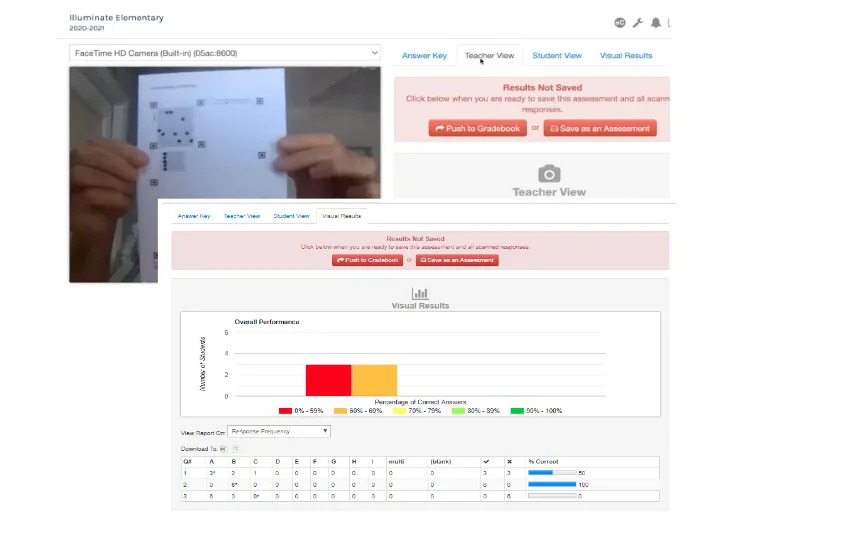Click question 3's empty % Correct progress bar
This screenshot has width=847, height=536.
pyautogui.click(x=552, y=495)
